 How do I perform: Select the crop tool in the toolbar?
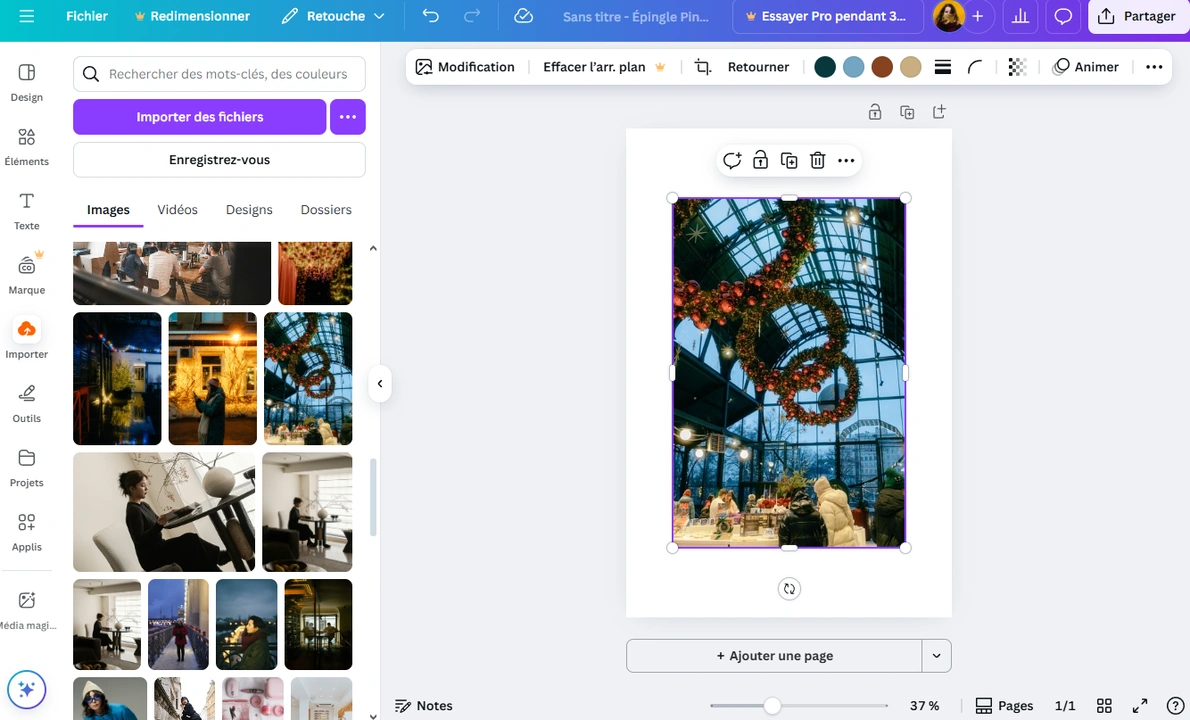tap(702, 66)
